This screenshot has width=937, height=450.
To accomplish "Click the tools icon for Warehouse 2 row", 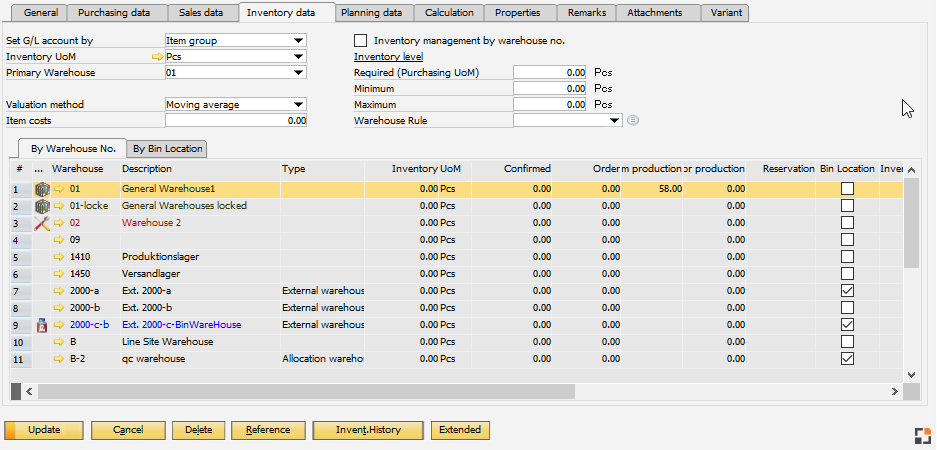I will [41, 223].
